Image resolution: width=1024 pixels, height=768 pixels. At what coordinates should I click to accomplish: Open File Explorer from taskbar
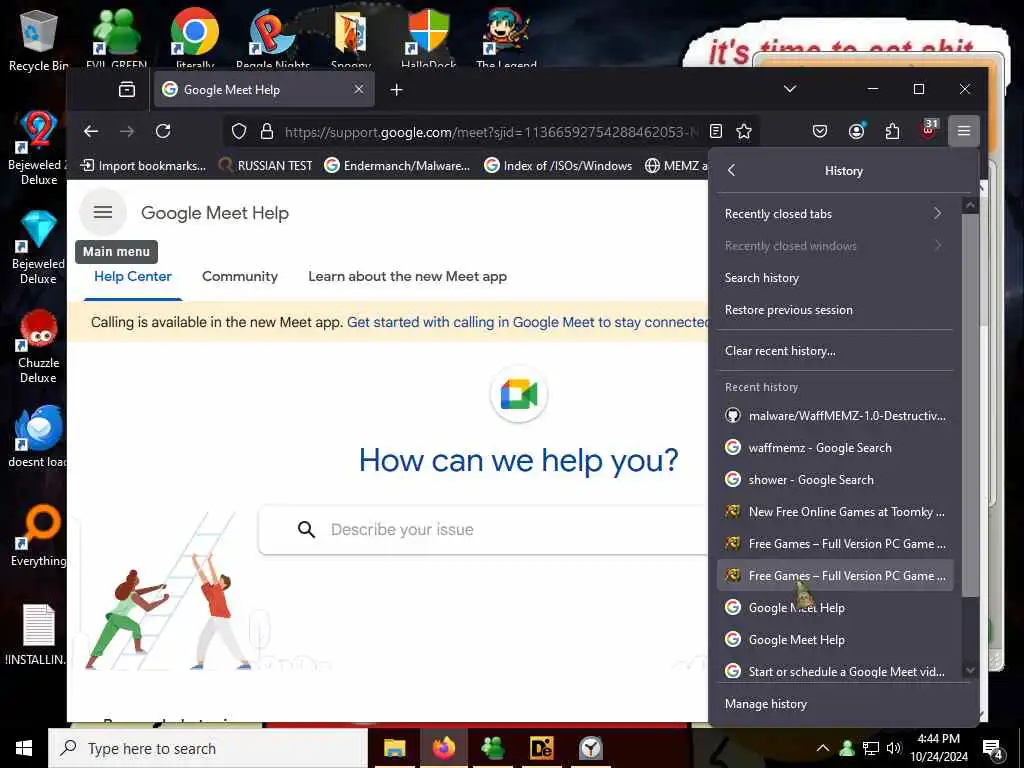[x=394, y=748]
